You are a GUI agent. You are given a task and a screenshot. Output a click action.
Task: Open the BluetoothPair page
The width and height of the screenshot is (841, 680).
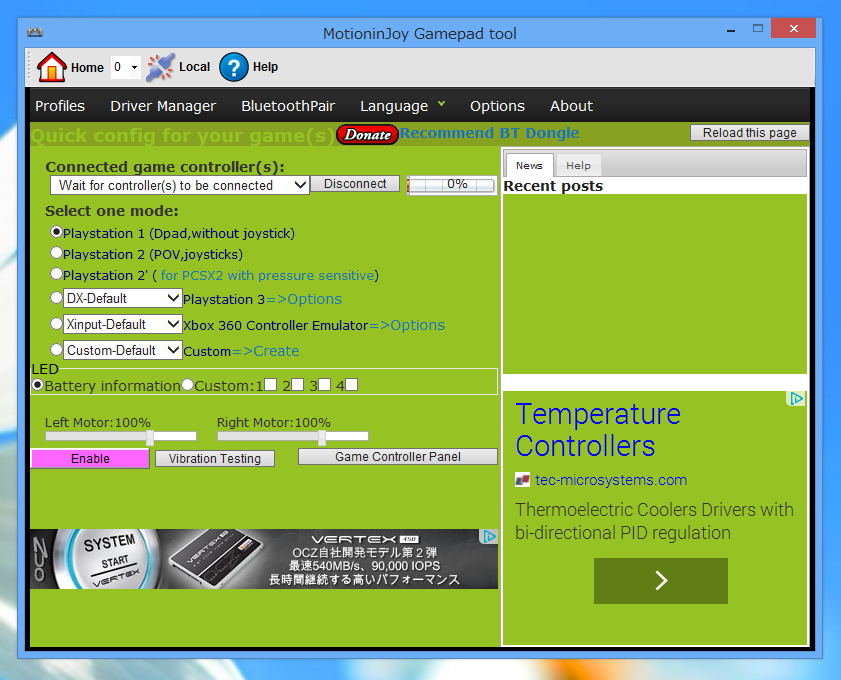[x=288, y=106]
